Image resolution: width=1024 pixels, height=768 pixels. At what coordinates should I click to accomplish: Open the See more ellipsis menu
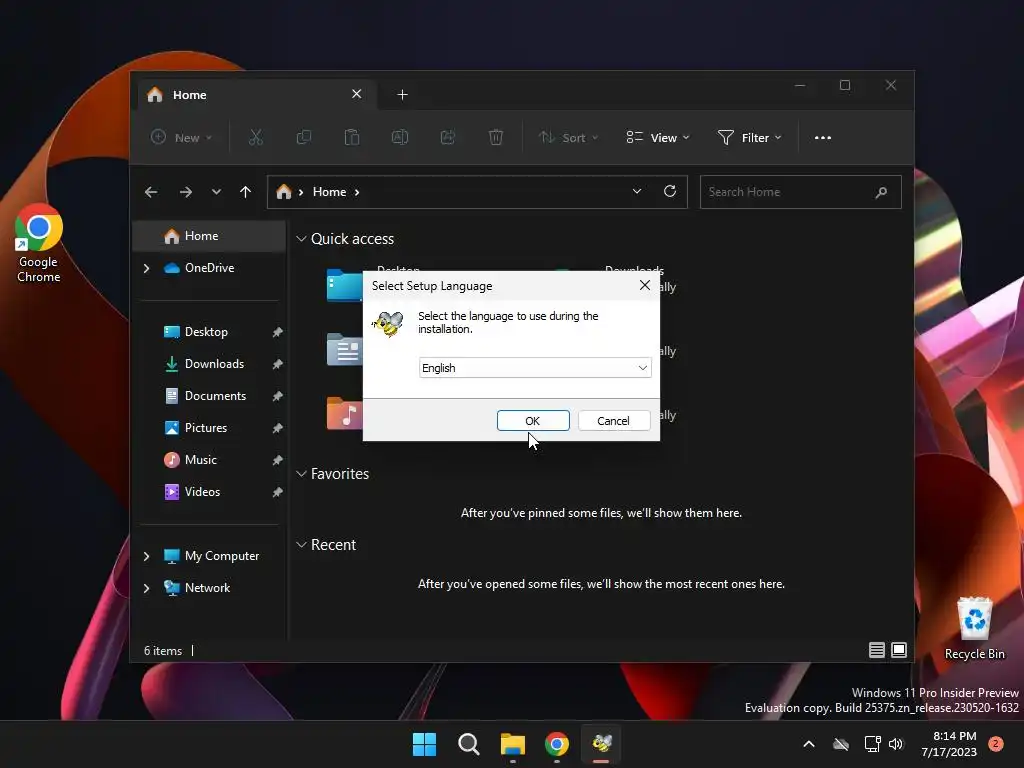823,137
